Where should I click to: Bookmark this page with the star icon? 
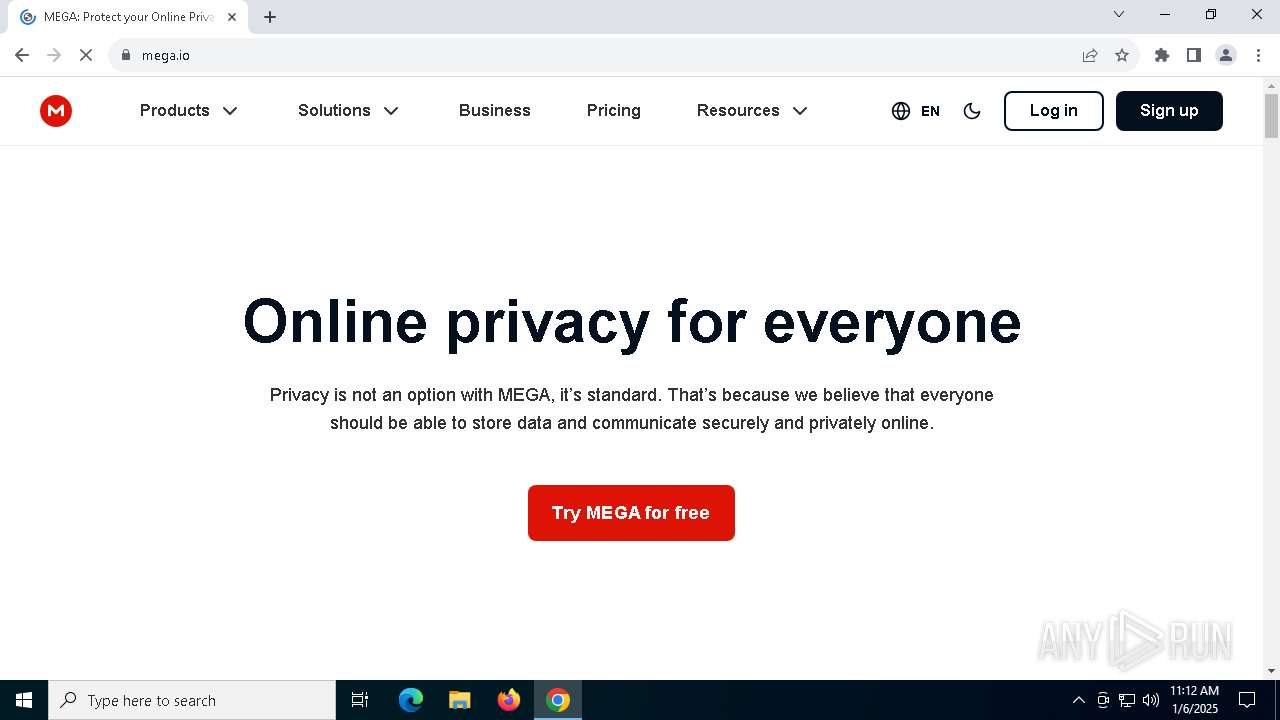(x=1122, y=55)
